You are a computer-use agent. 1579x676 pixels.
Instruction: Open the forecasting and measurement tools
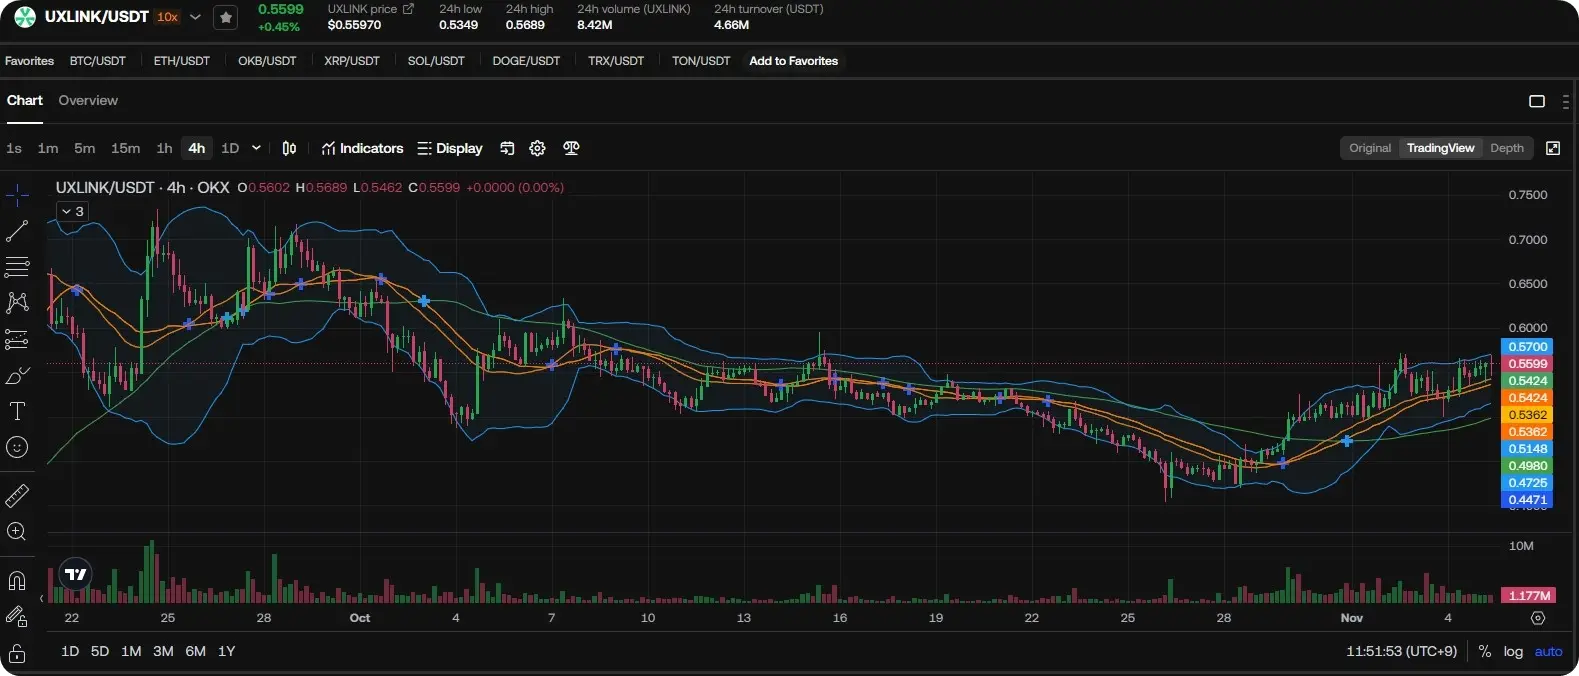tap(17, 339)
